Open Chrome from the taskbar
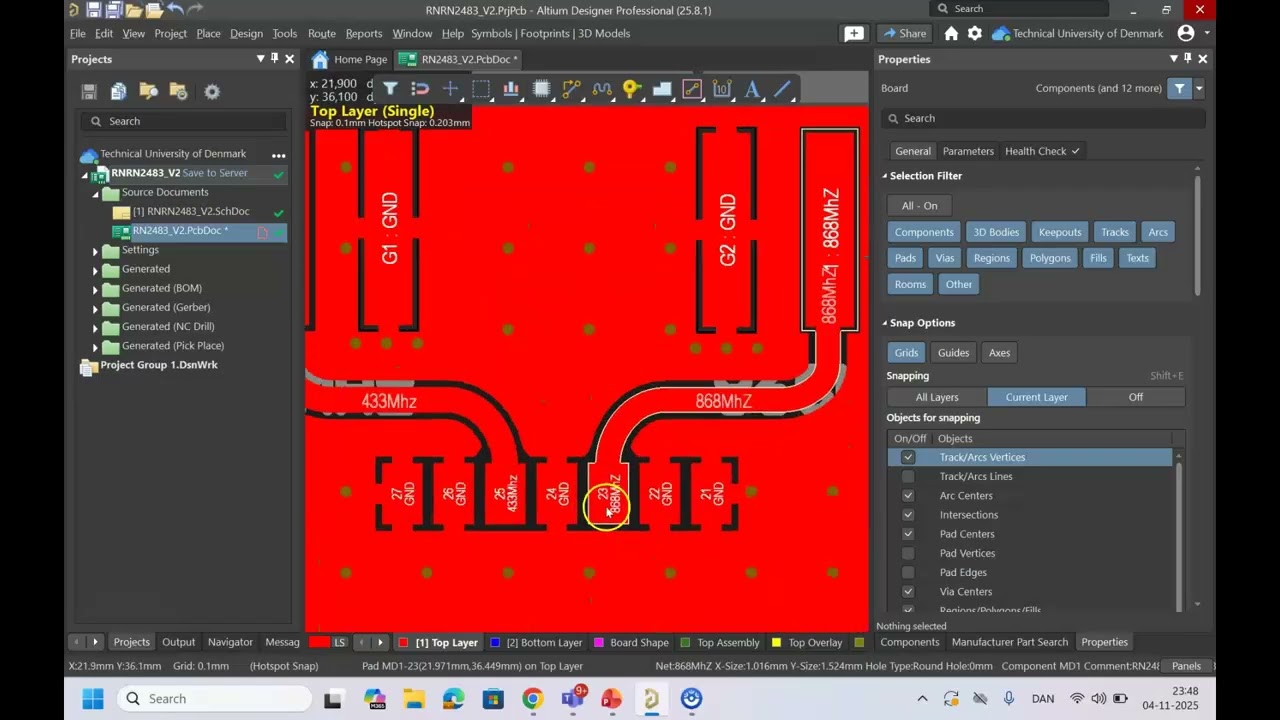 (532, 698)
